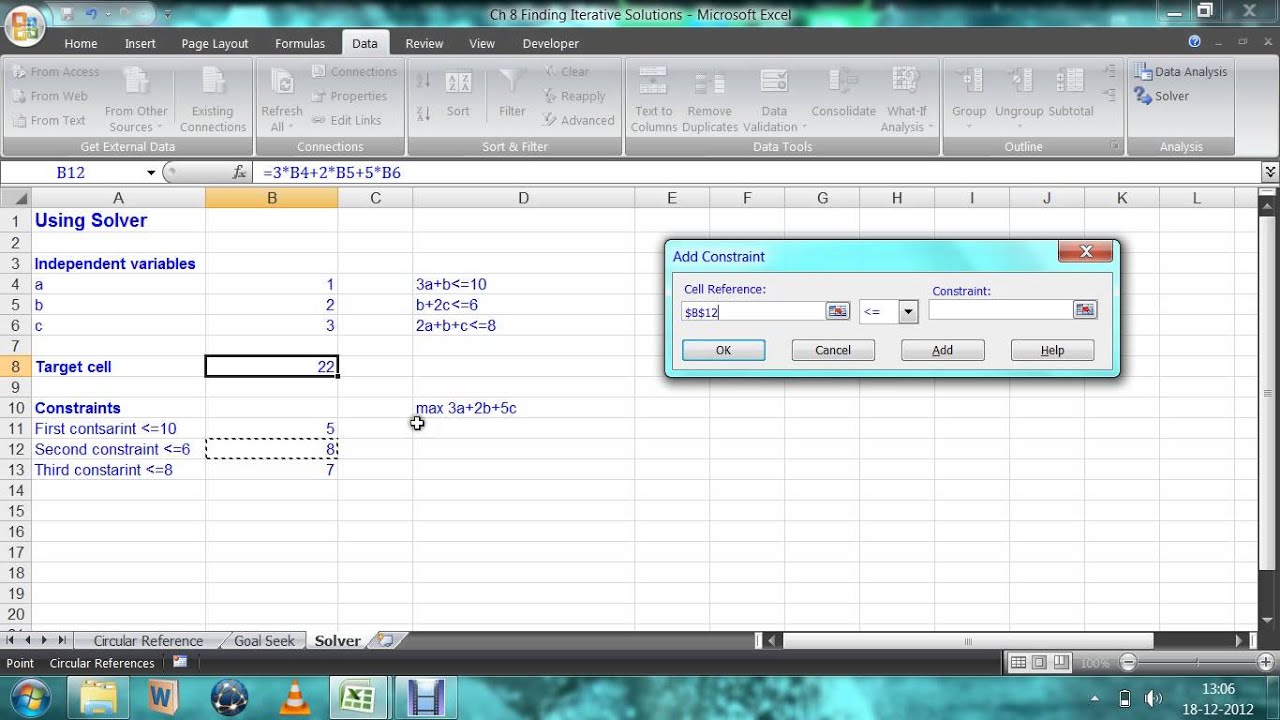
Task: Click Sort Z to A icon
Action: point(423,113)
